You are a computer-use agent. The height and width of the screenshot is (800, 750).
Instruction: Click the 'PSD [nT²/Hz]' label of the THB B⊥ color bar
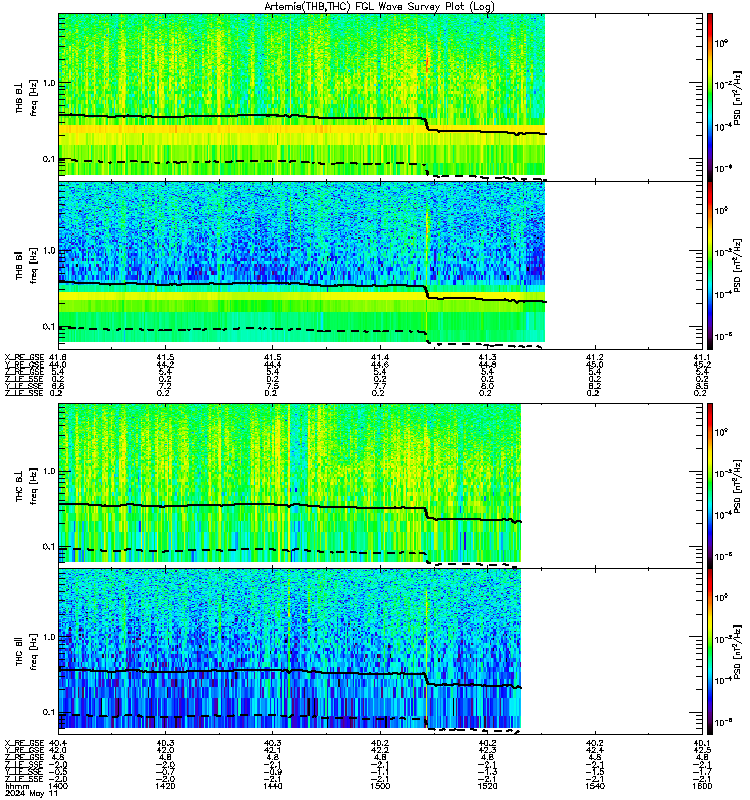coord(737,98)
